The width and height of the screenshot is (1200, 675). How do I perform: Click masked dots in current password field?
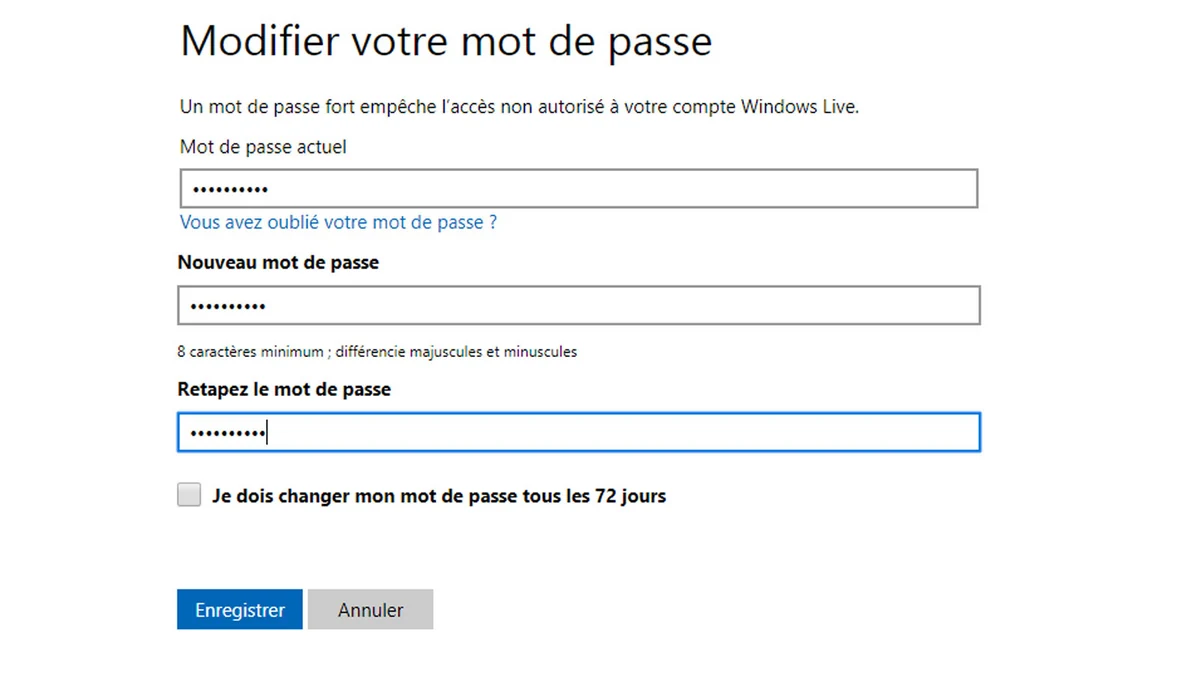[229, 189]
